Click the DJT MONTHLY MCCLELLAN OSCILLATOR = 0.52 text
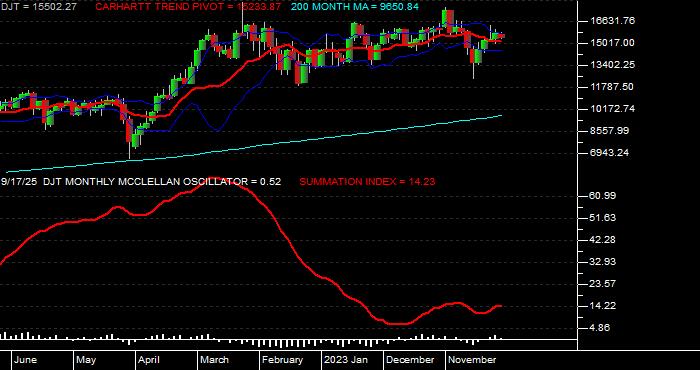The image size is (700, 370). click(162, 182)
